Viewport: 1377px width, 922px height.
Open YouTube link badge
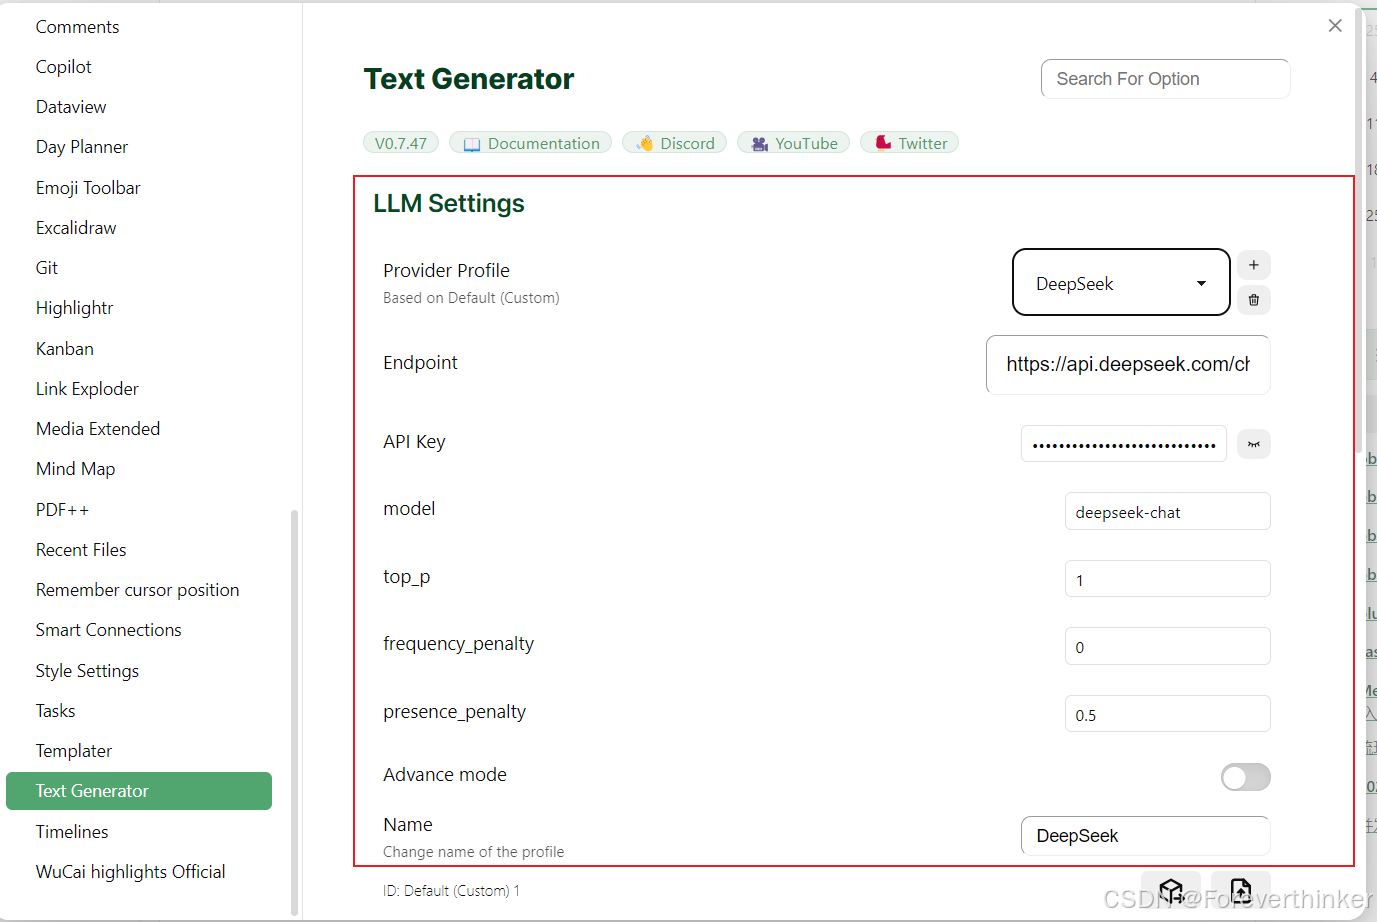pos(793,143)
